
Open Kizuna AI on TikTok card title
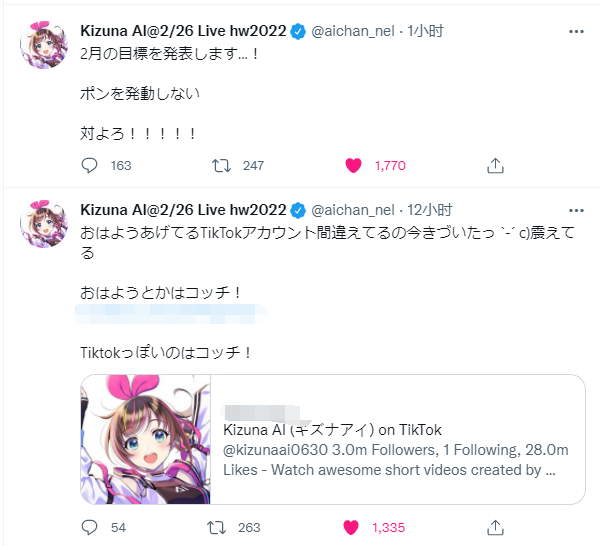click(x=332, y=430)
